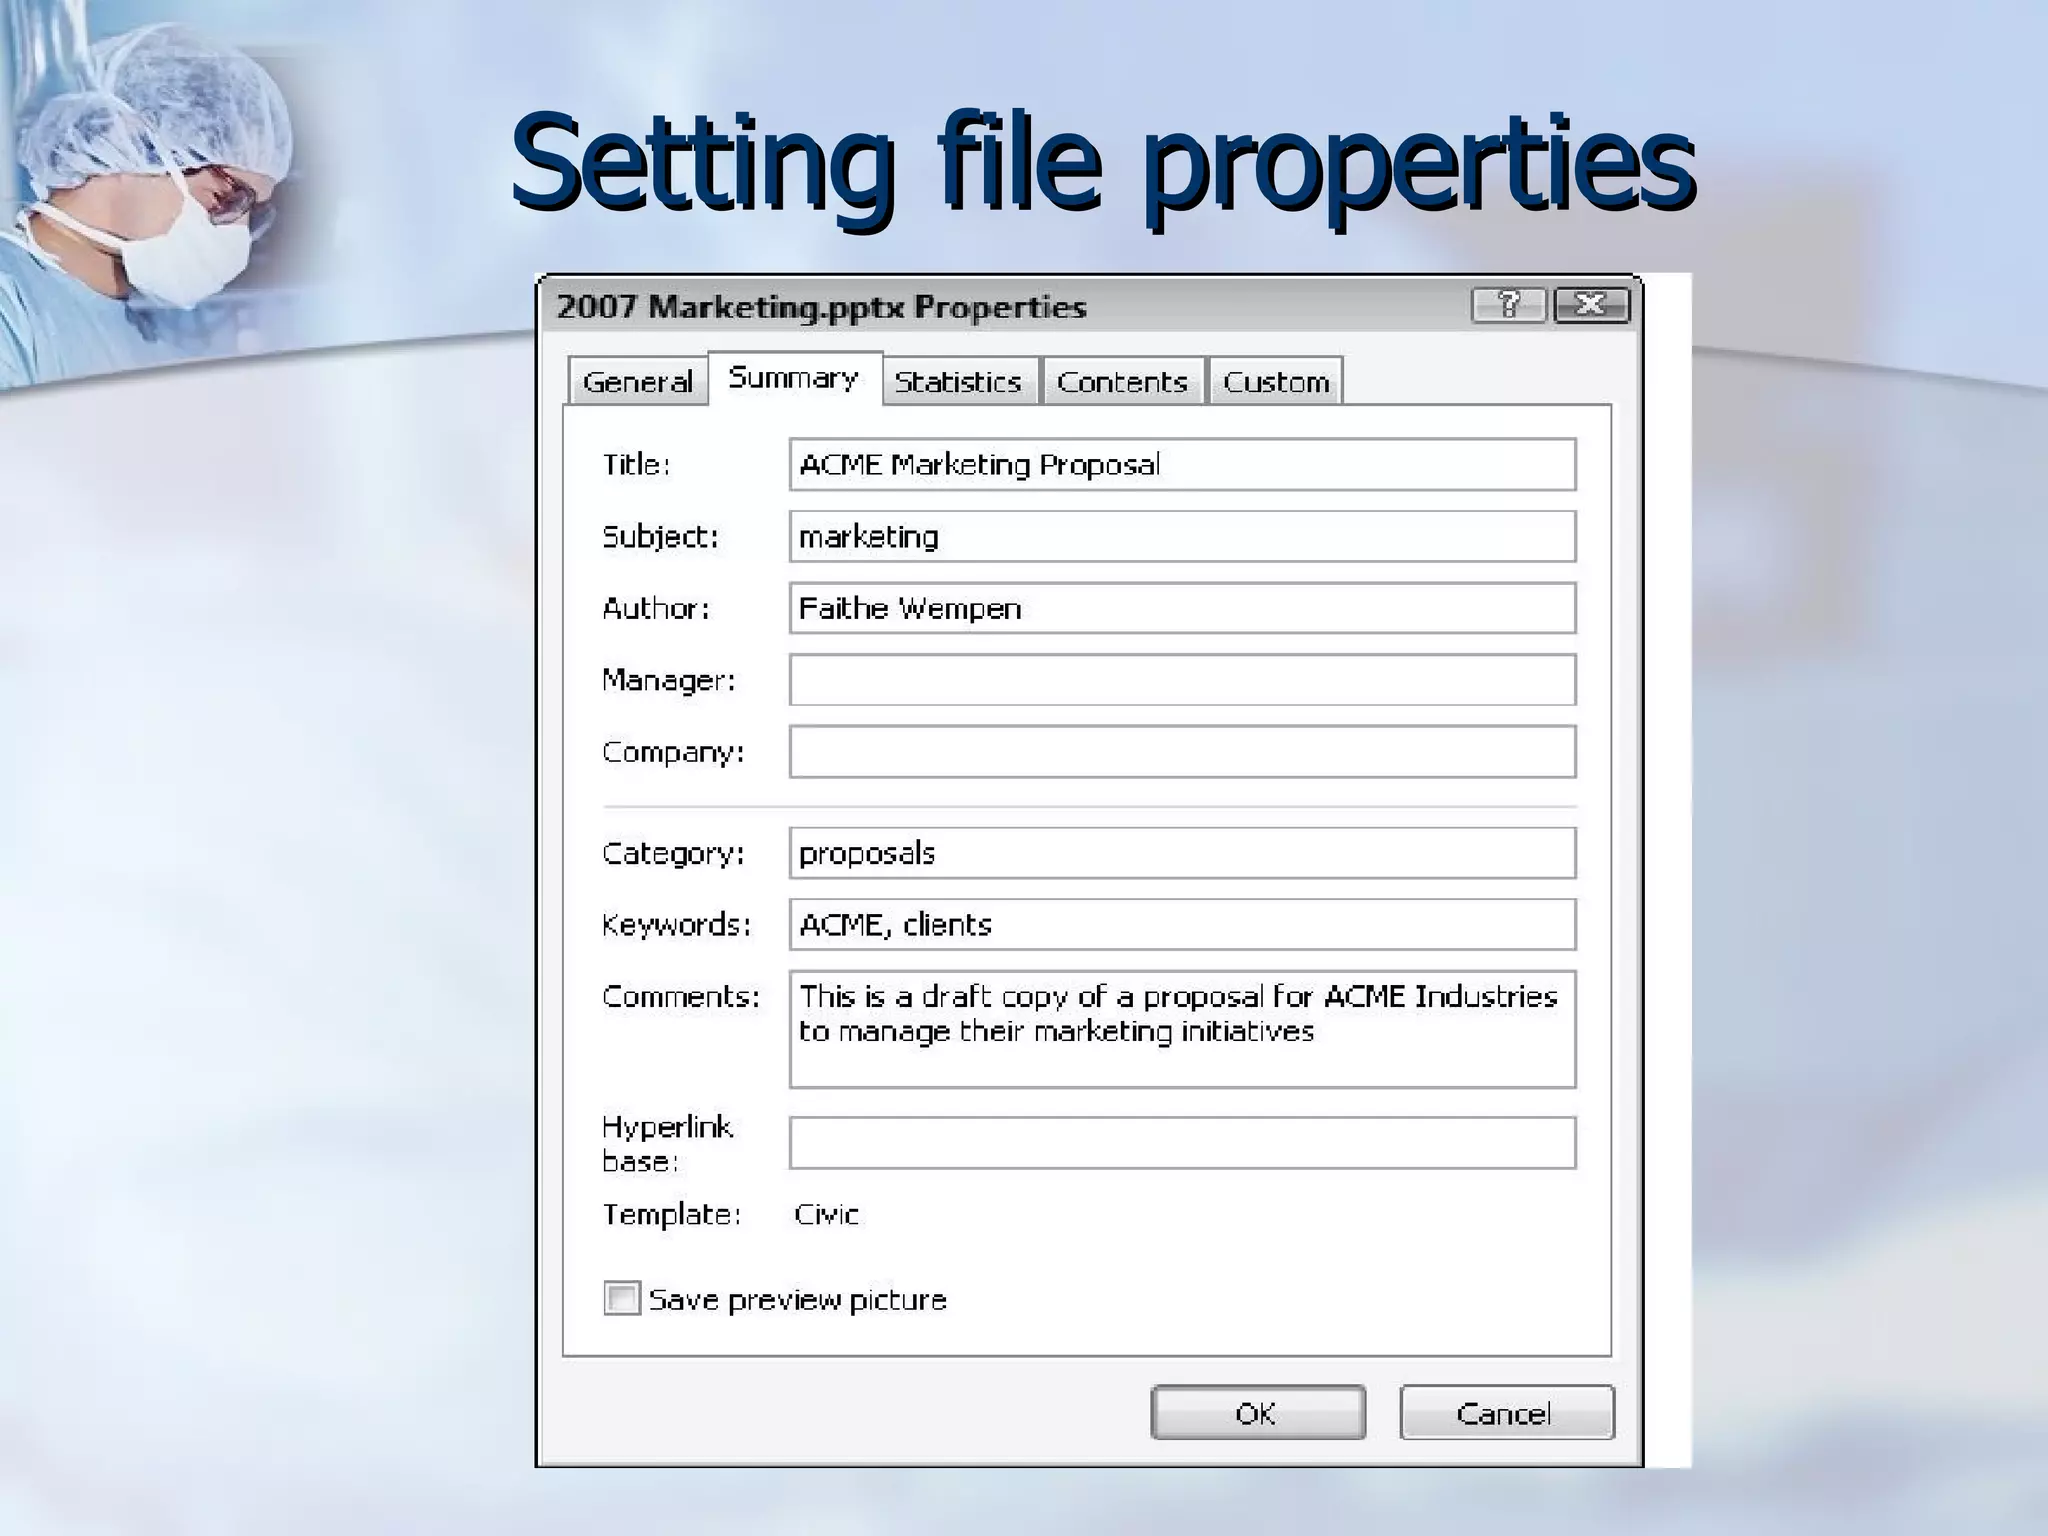Click the Title field containing ACME Marketing Proposal
The width and height of the screenshot is (2048, 1536).
[1182, 464]
